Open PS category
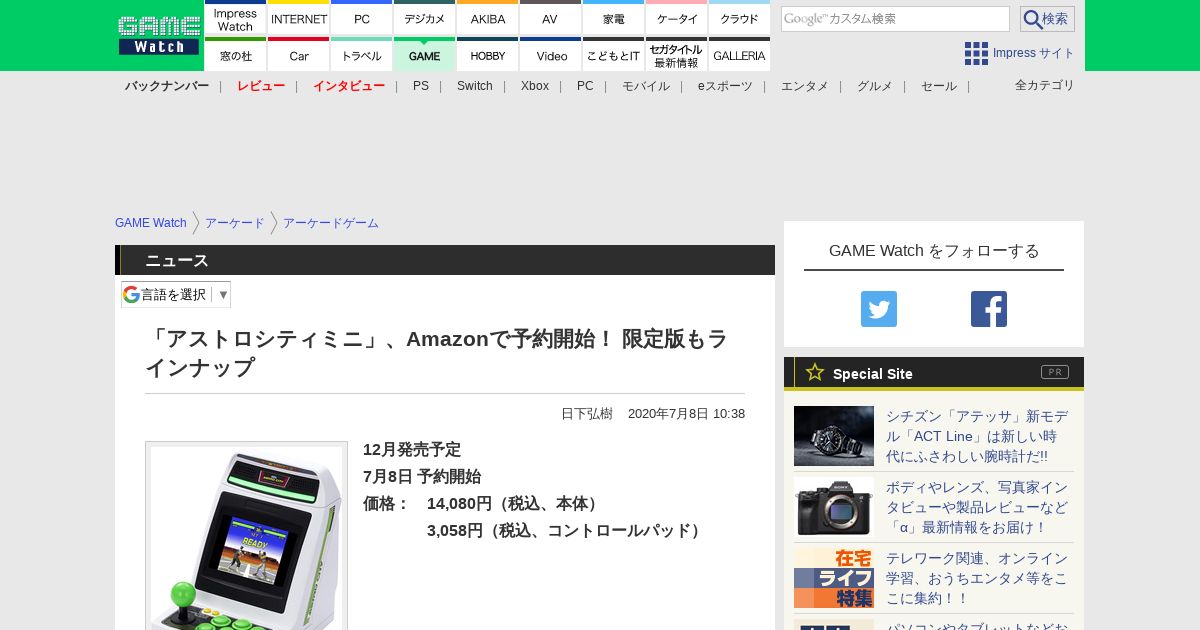Image resolution: width=1200 pixels, height=630 pixels. pos(421,86)
